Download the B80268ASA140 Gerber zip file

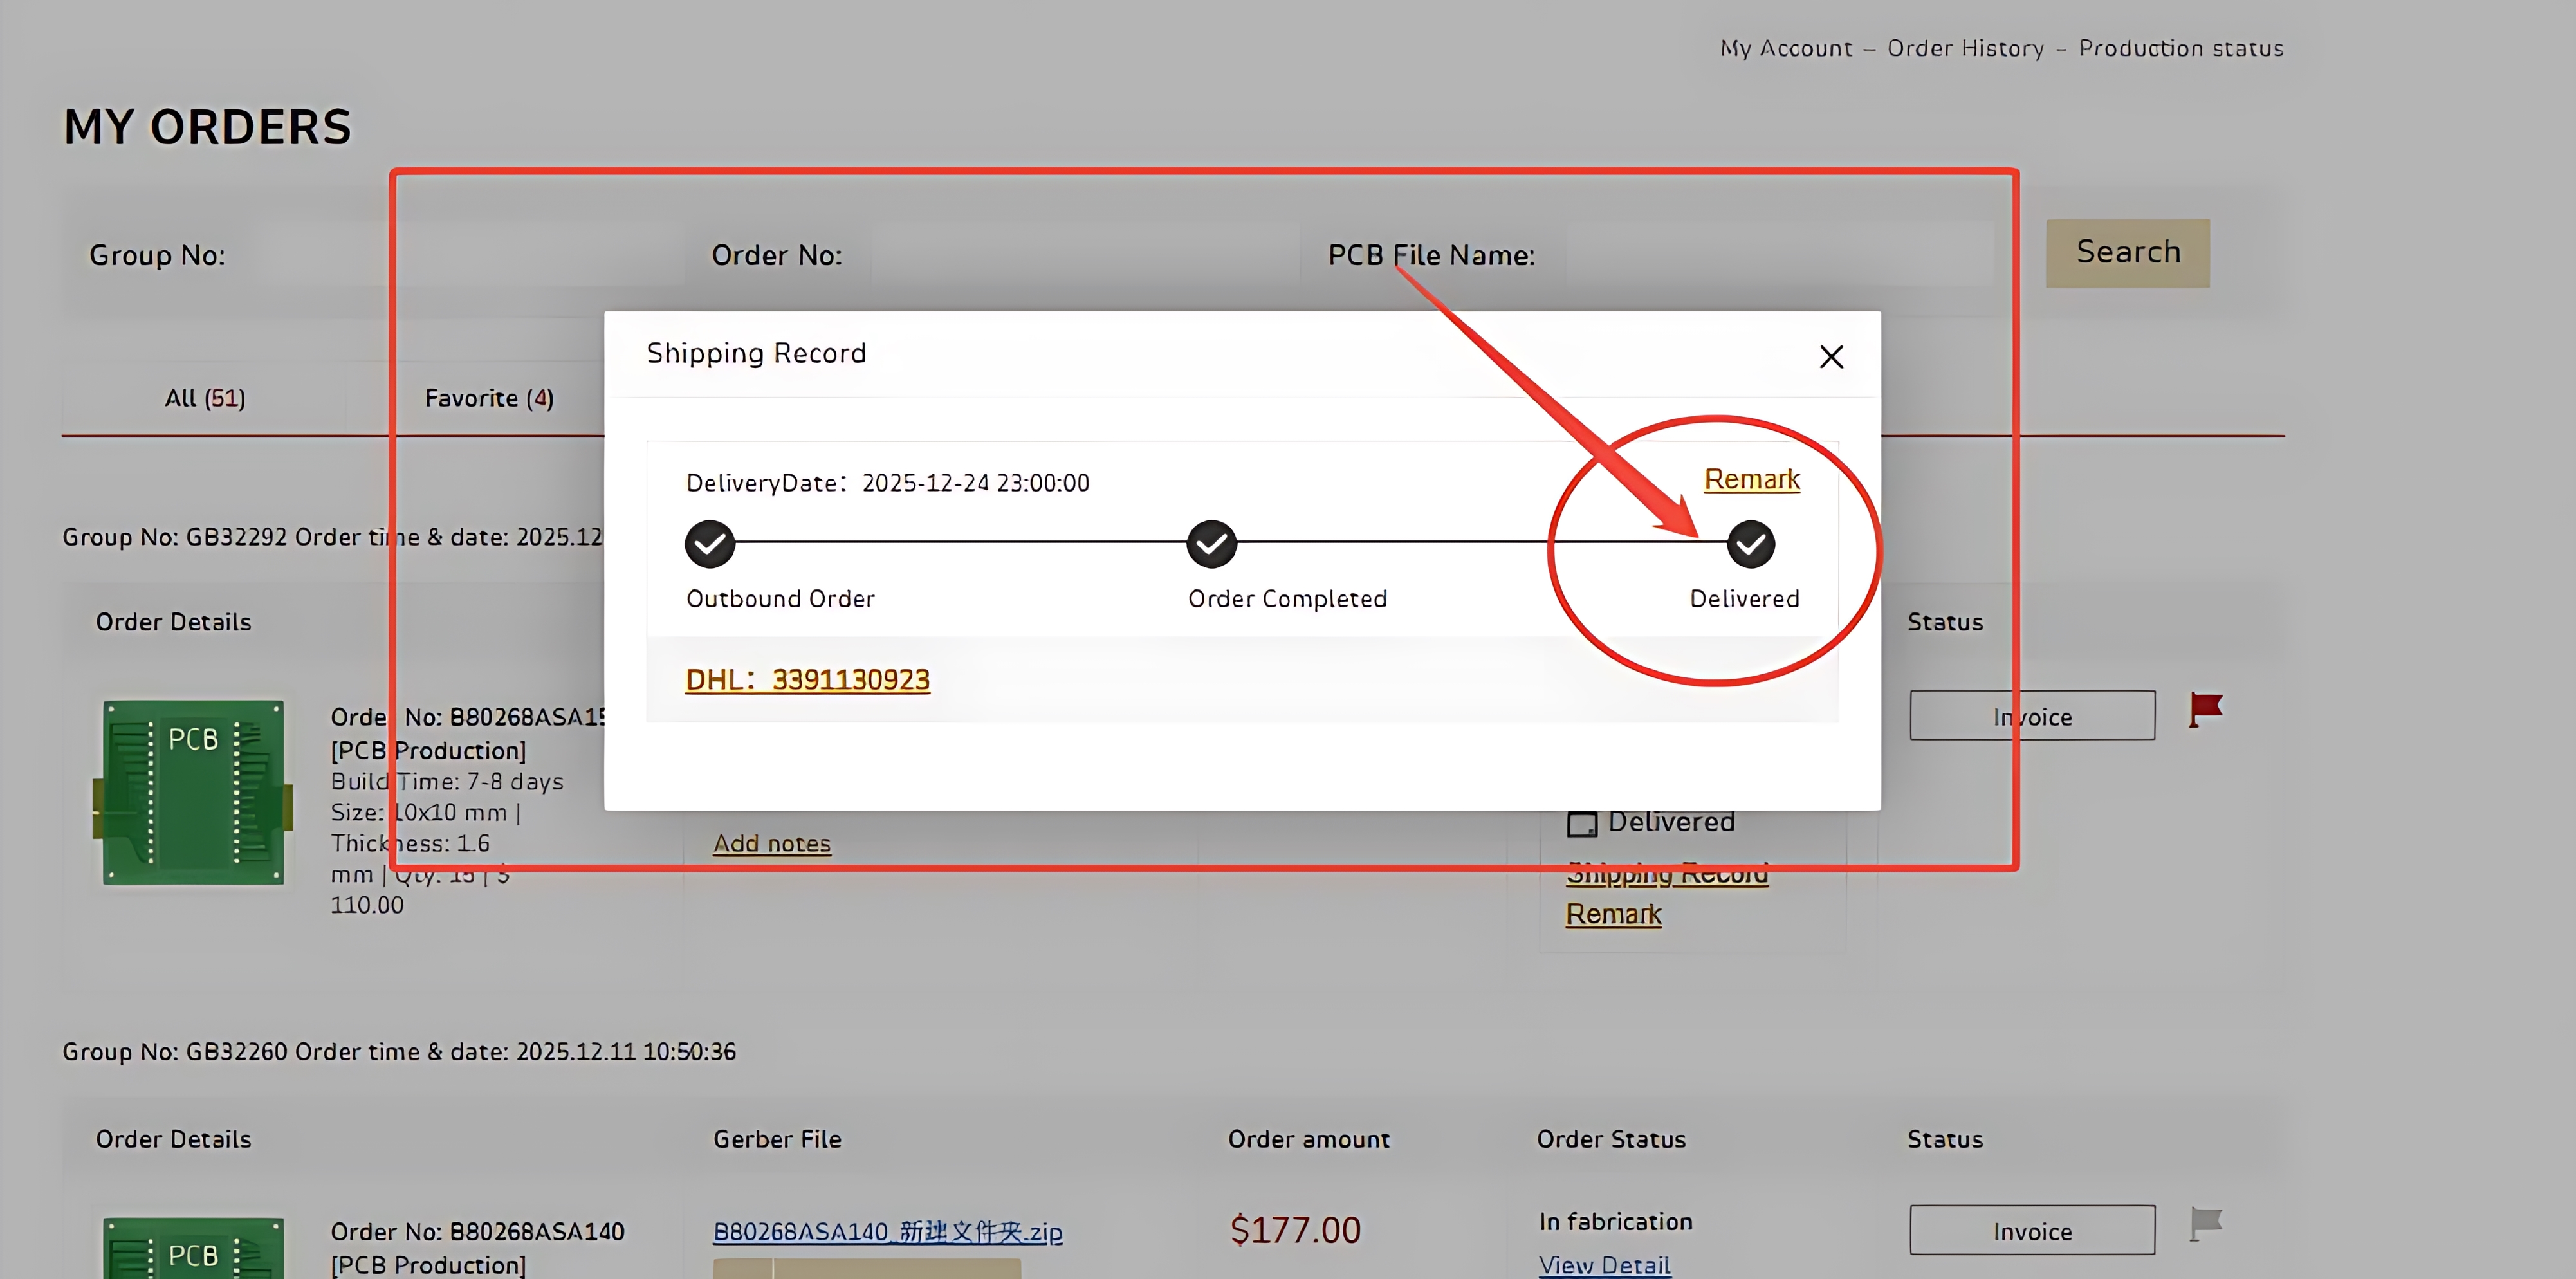click(888, 1232)
